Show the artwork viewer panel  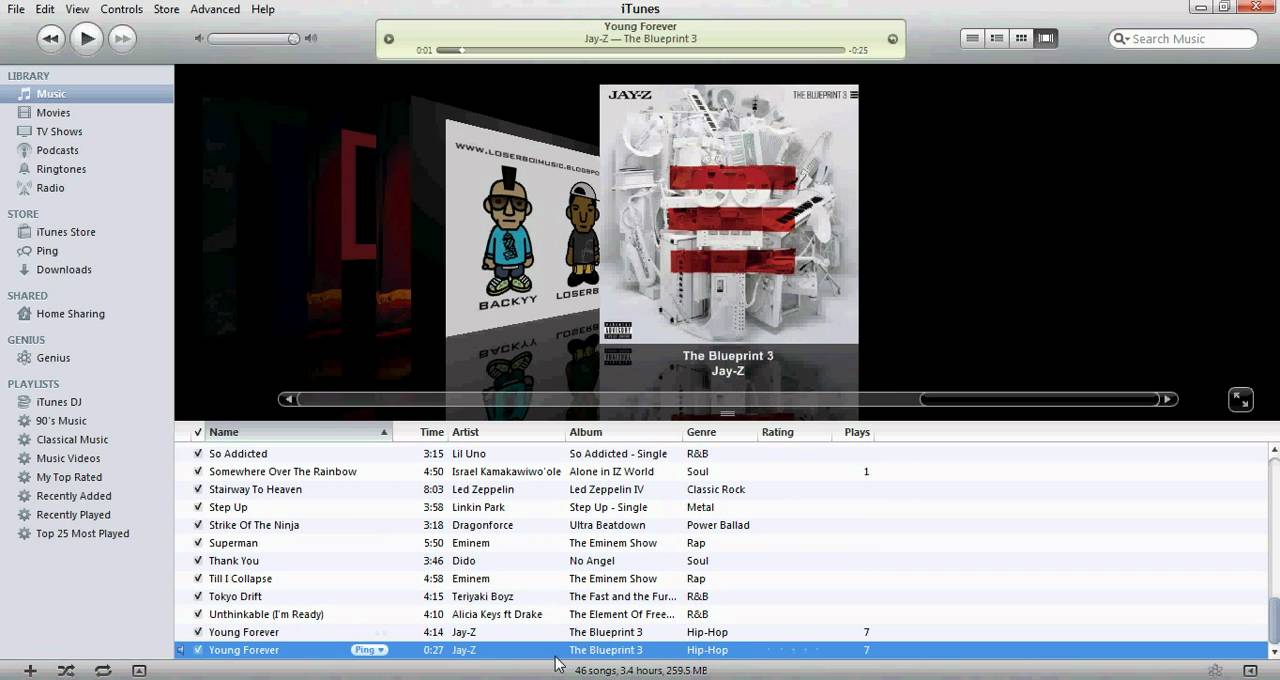click(139, 671)
